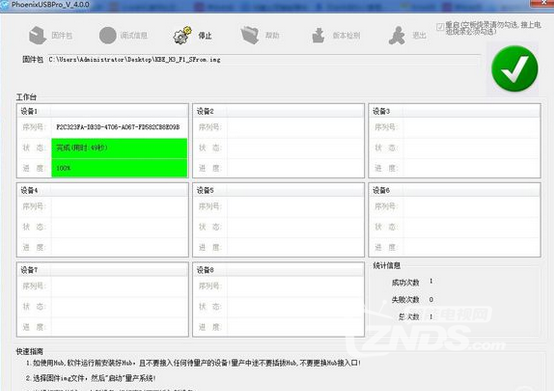The image size is (554, 391).
Task: Select the 设备7 panel header
Action: (102, 270)
